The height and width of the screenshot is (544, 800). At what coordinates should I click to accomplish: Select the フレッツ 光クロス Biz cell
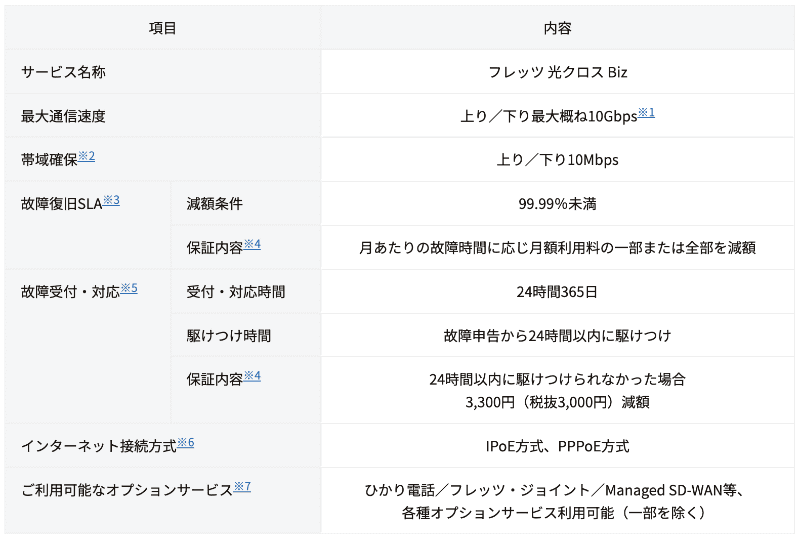[x=558, y=72]
